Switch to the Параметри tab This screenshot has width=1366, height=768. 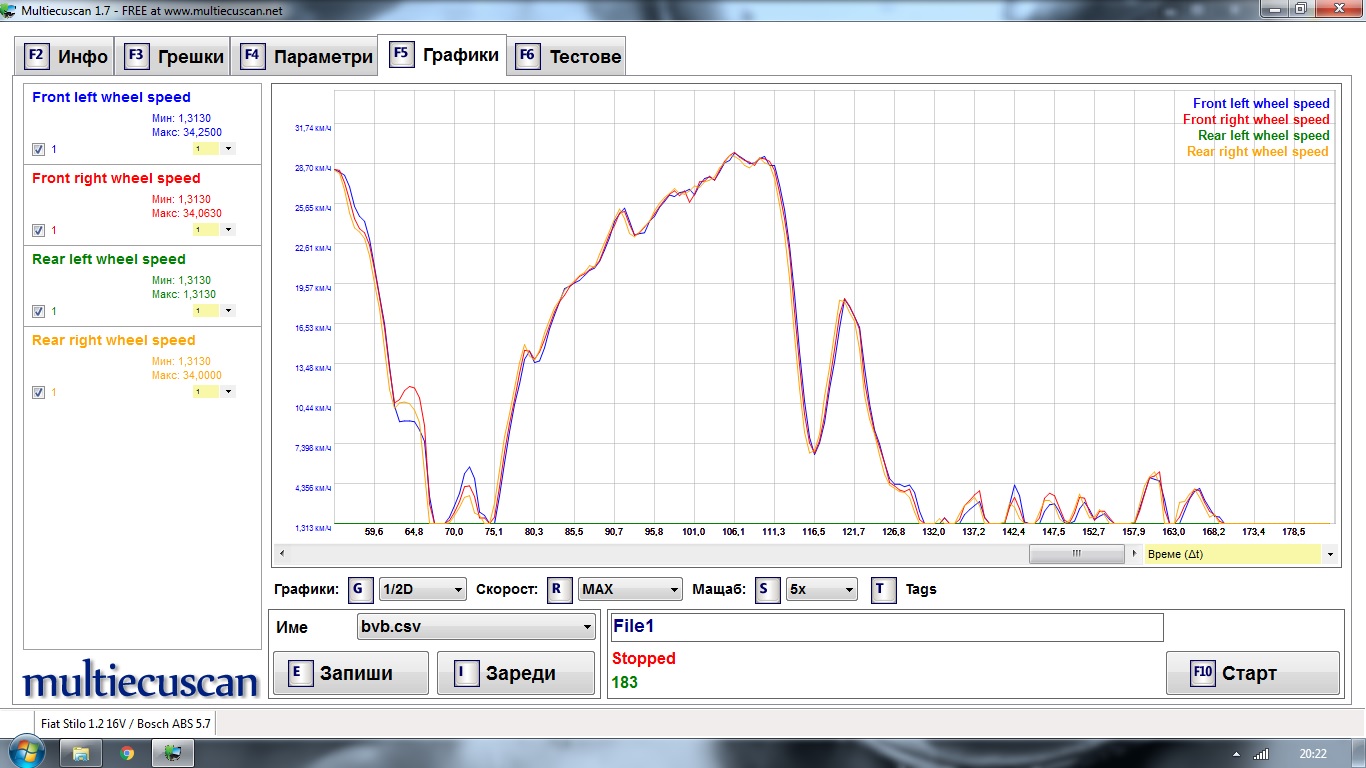pyautogui.click(x=305, y=56)
